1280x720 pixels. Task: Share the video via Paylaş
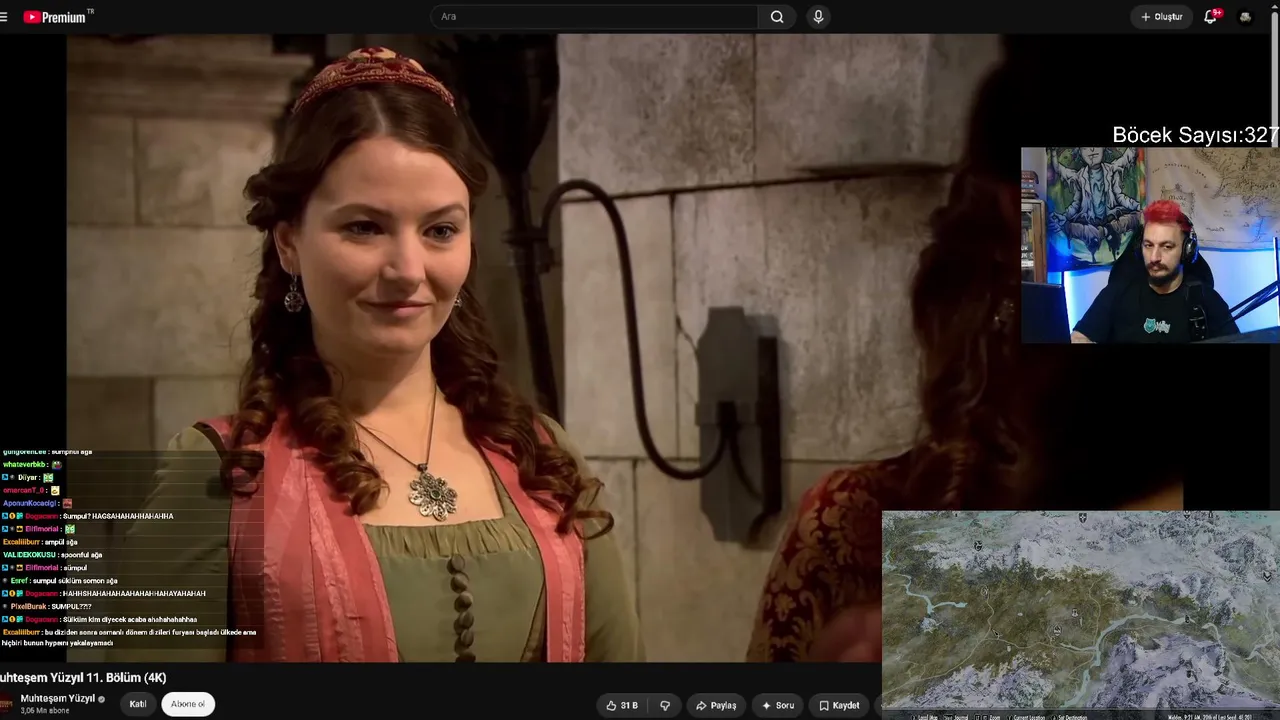point(715,705)
